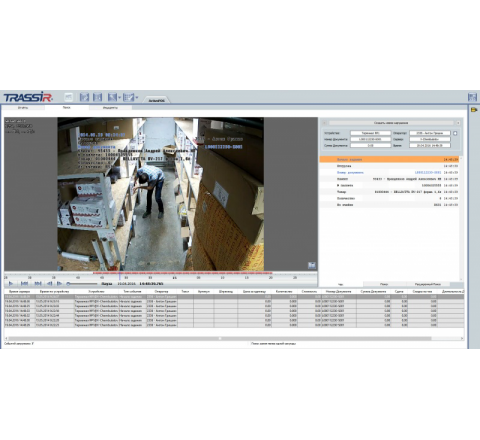
Task: Click the export frame icon on video
Action: 312,265
